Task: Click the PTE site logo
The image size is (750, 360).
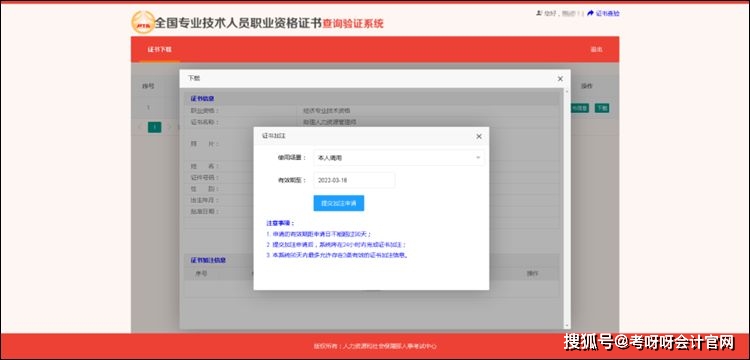Action: click(x=143, y=22)
